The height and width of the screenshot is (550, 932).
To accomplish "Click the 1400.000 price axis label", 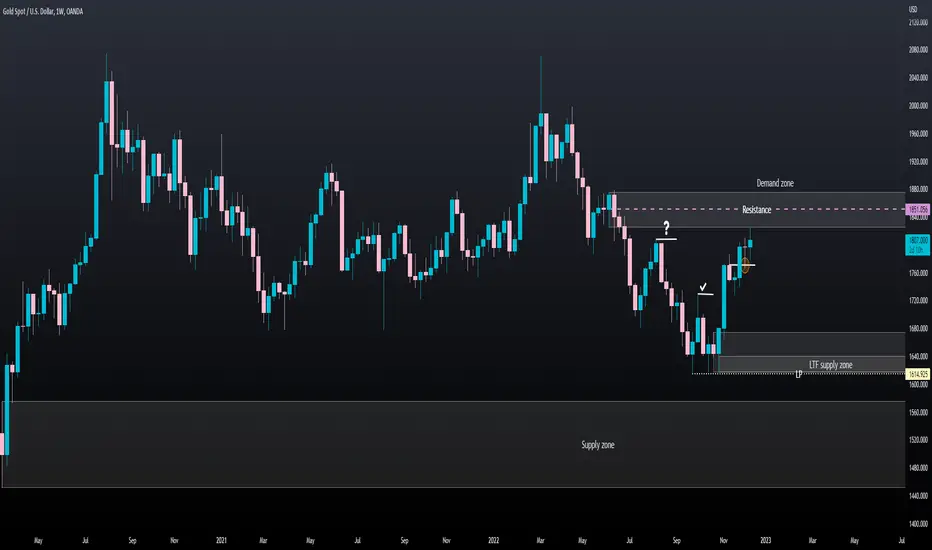I will pos(918,524).
